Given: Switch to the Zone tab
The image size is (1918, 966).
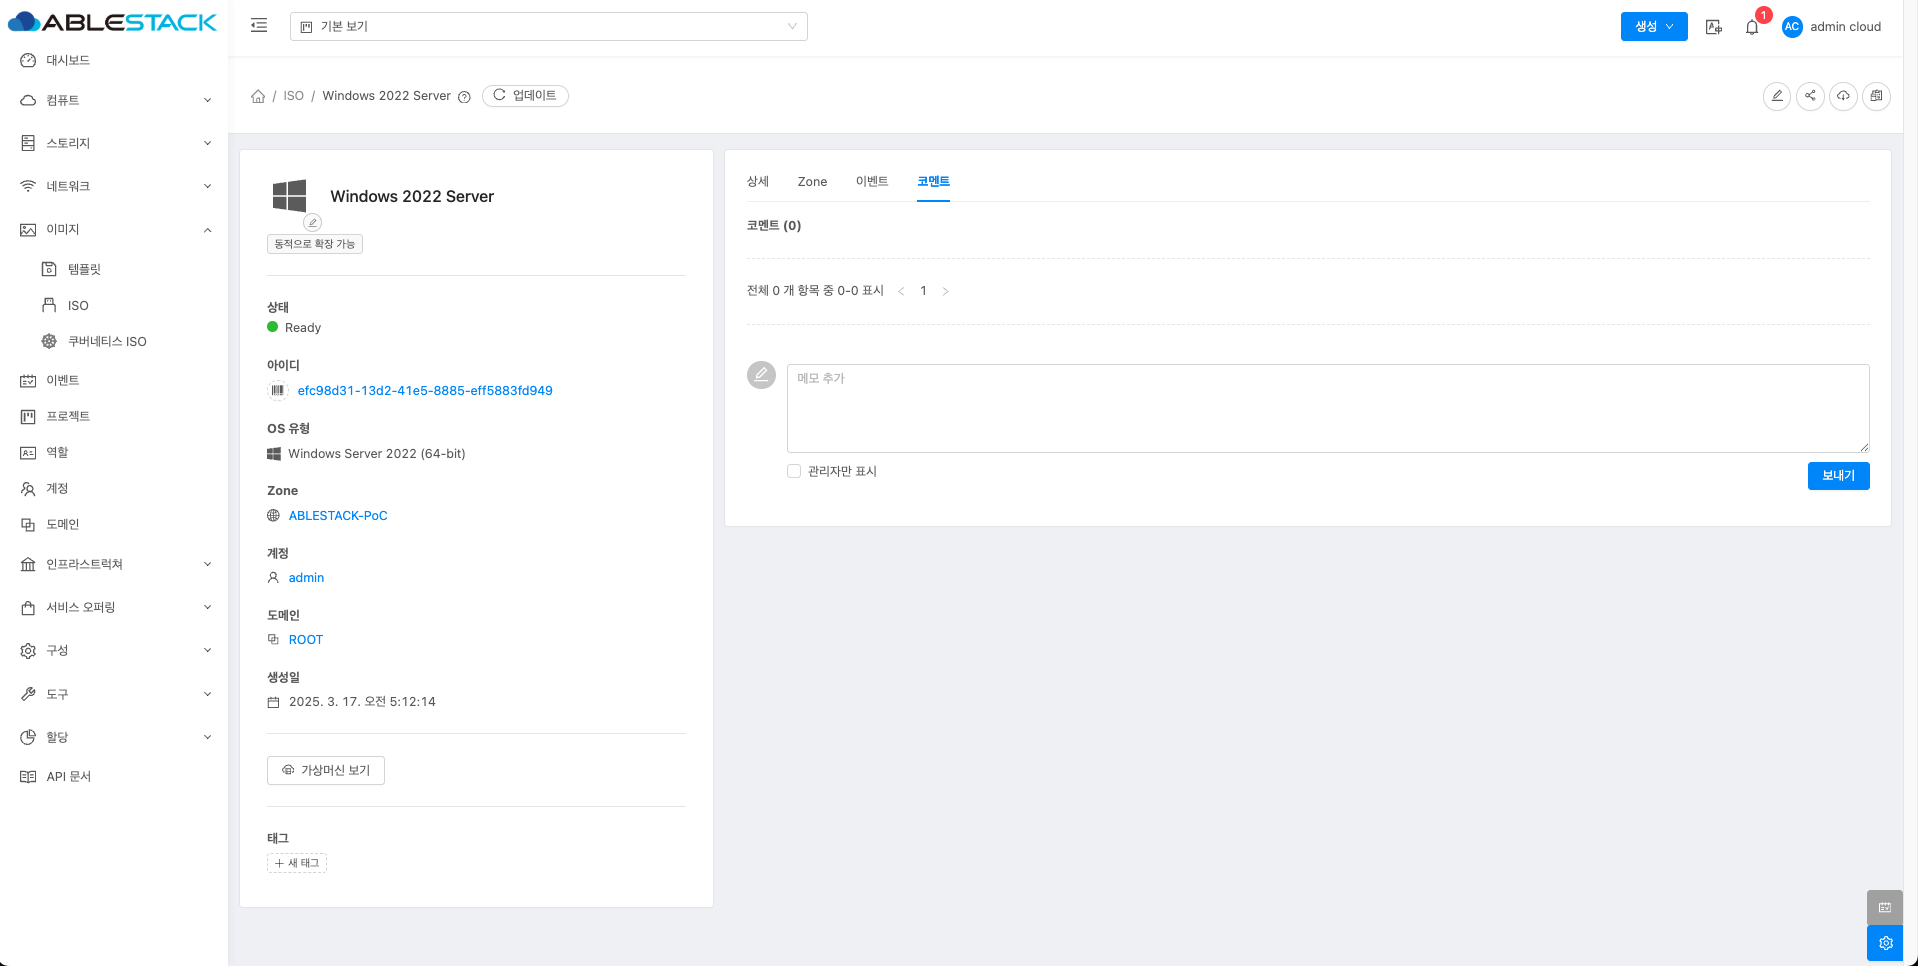Looking at the screenshot, I should point(812,182).
